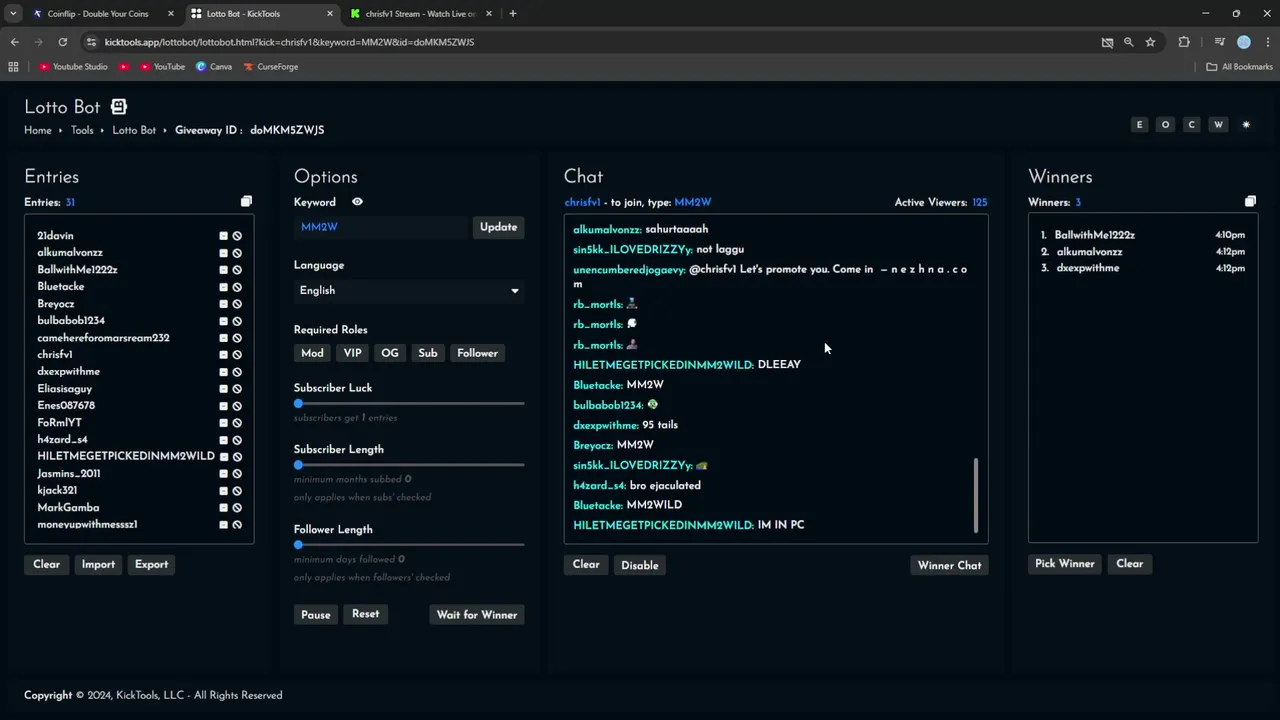Bookmark this page with star icon
Screen dimensions: 1280x720
[1150, 42]
